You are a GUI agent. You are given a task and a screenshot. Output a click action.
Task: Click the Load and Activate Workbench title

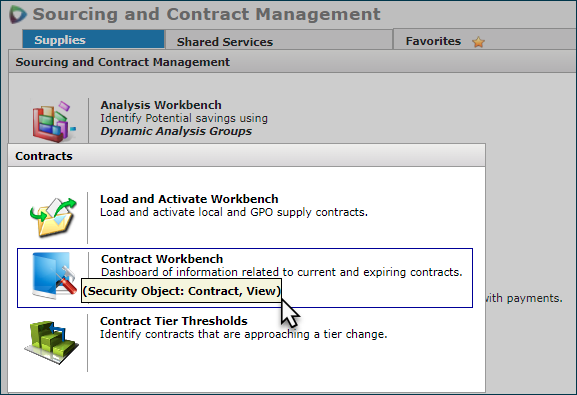point(189,199)
